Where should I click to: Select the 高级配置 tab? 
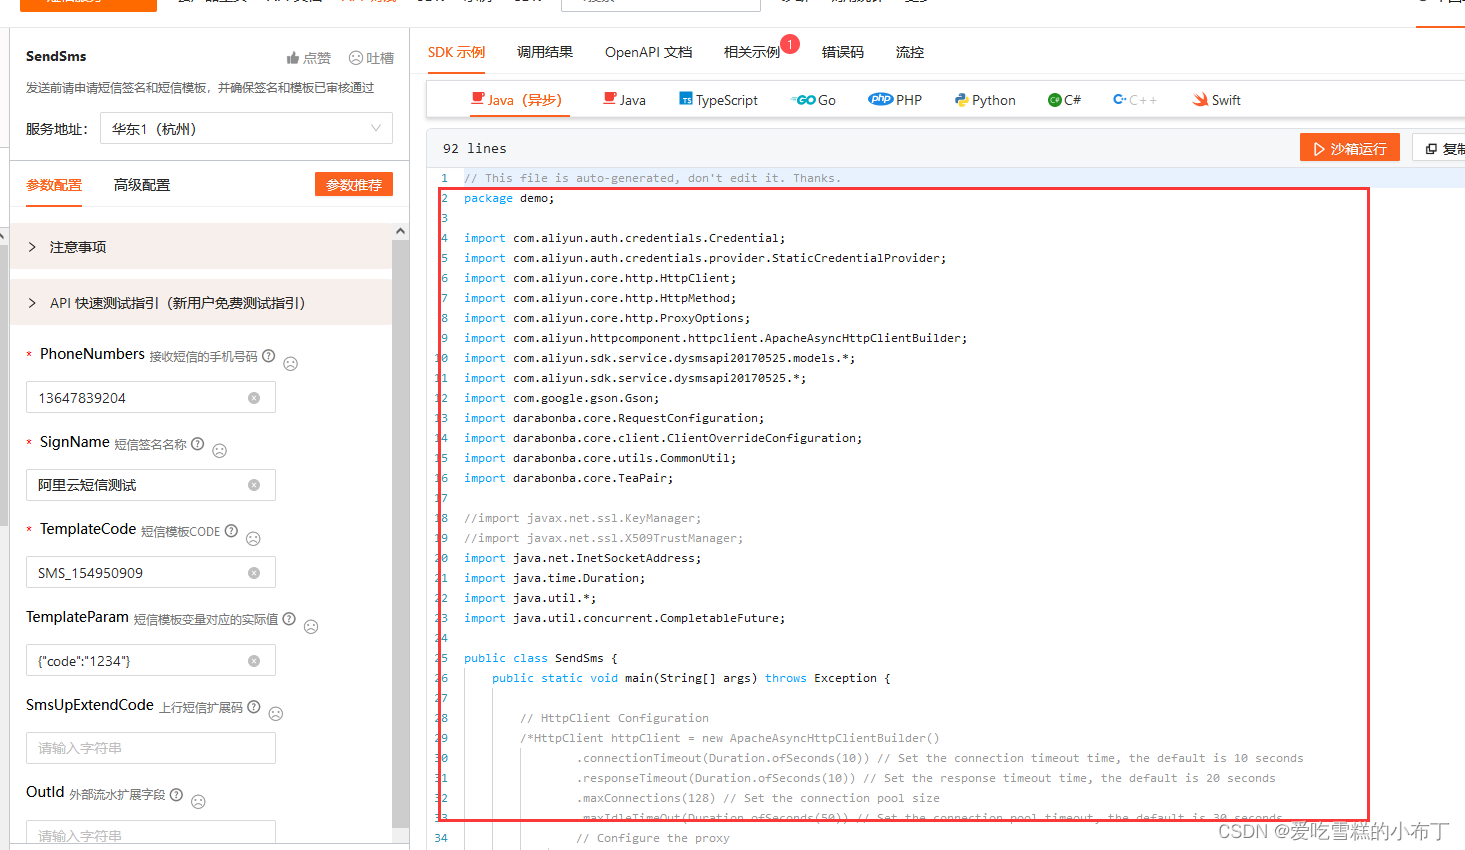coord(142,185)
